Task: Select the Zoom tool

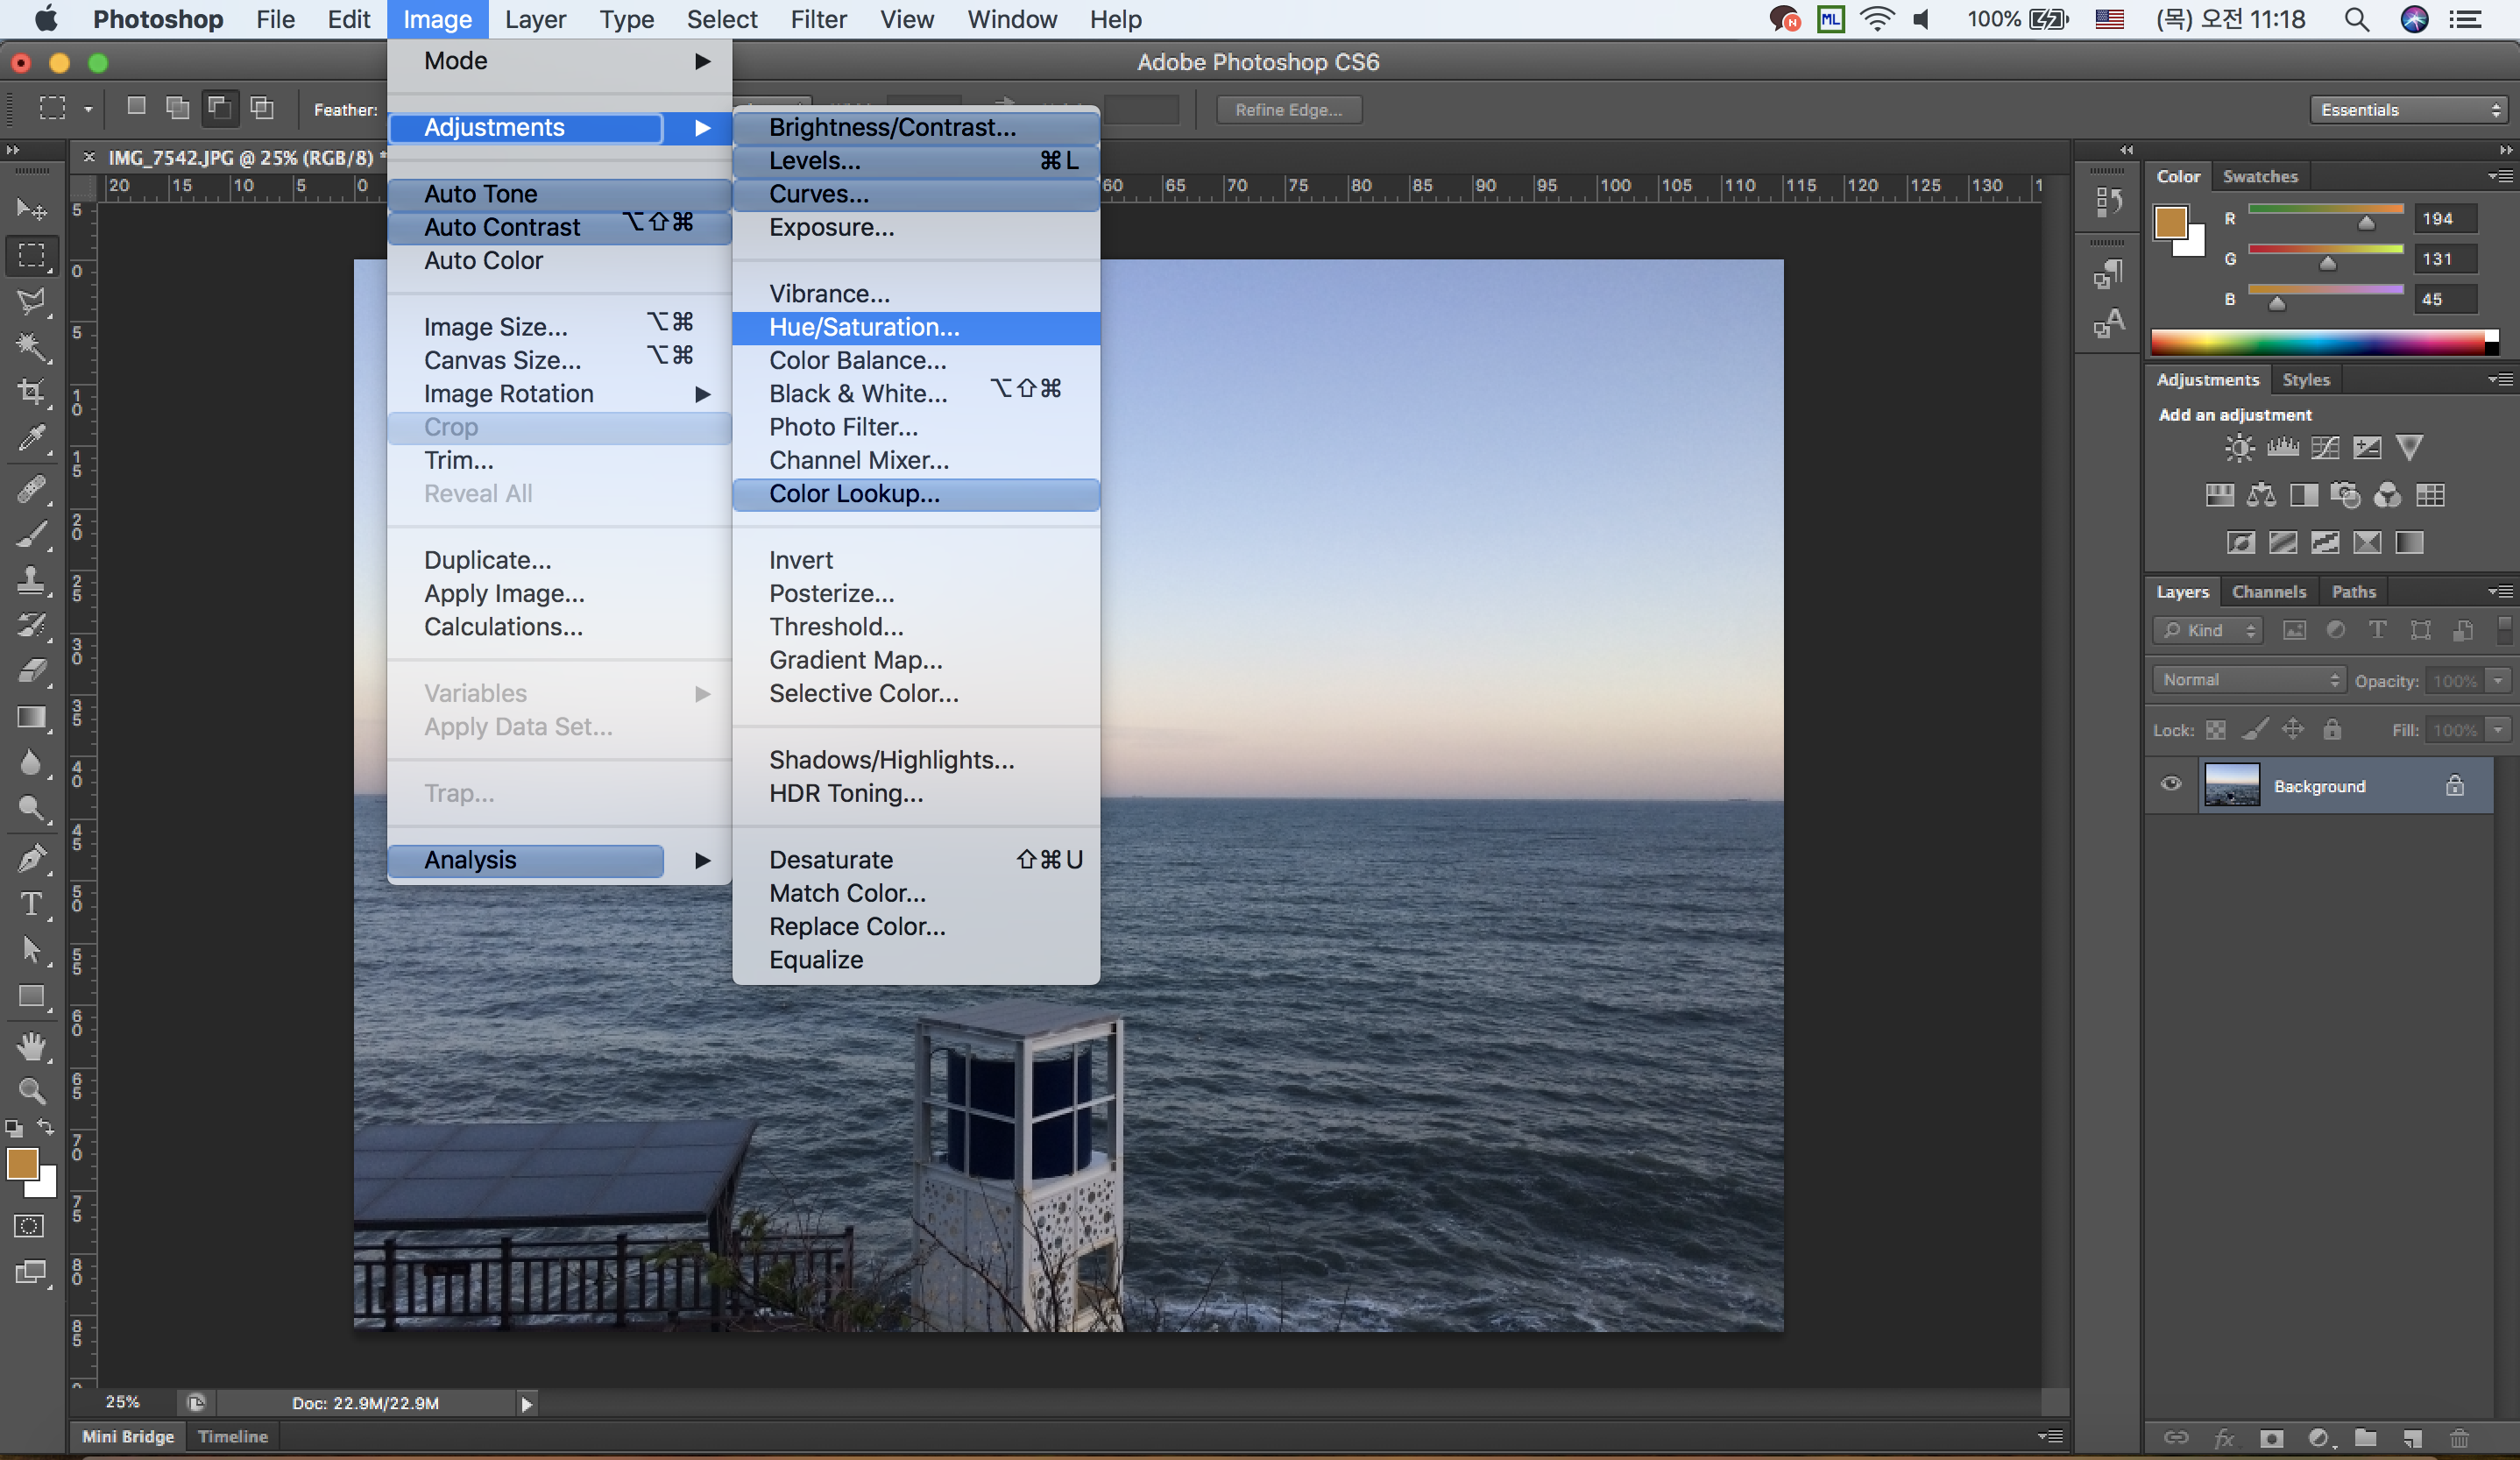Action: click(31, 1090)
